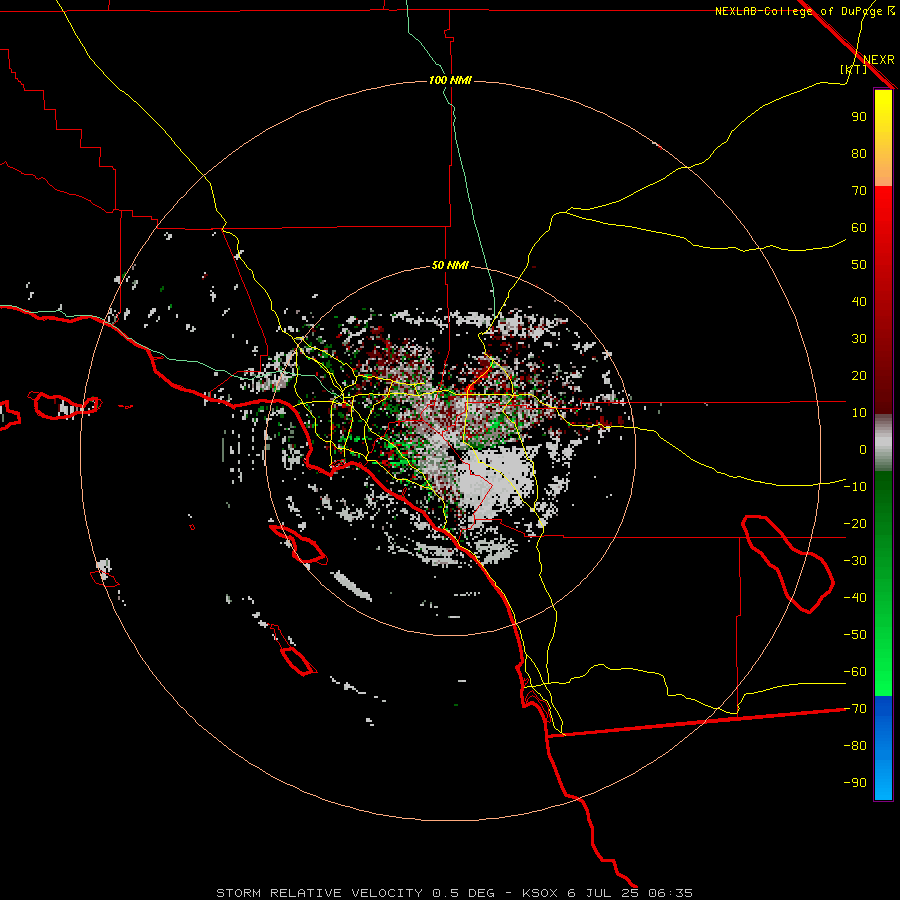The width and height of the screenshot is (900, 900).
Task: Click the -50 value on the velocity scale
Action: [x=855, y=635]
